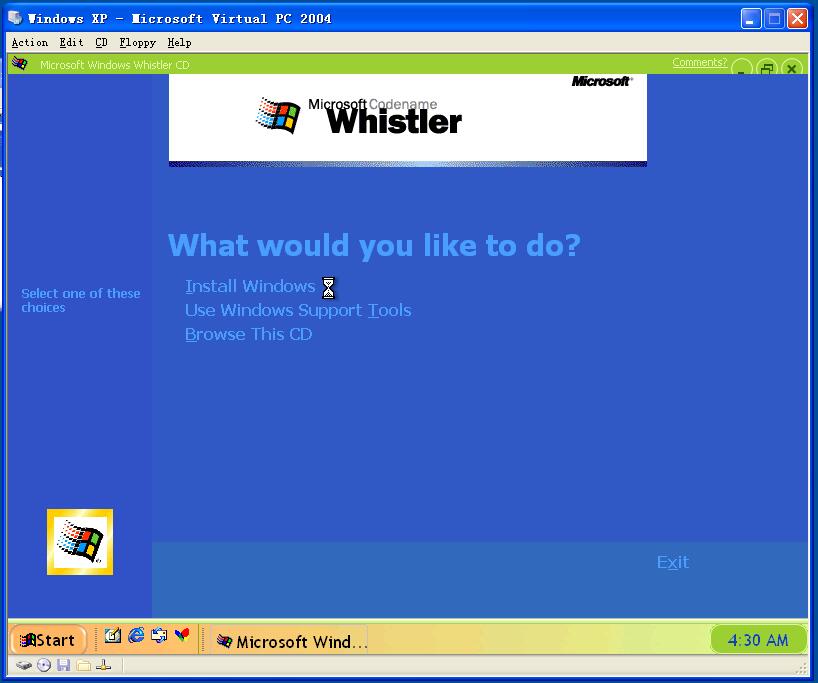The height and width of the screenshot is (683, 818).
Task: Click the CD drive status icon
Action: tap(44, 665)
